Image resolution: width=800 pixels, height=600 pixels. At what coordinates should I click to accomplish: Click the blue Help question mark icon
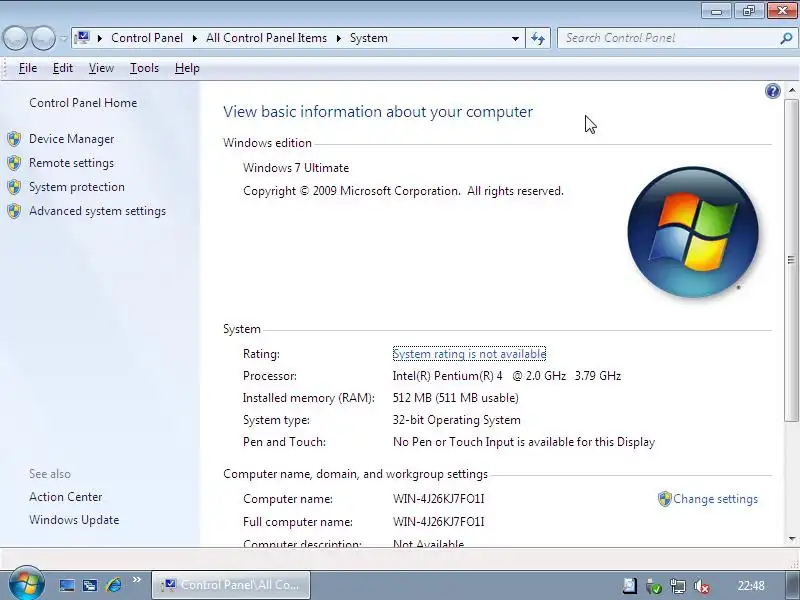(772, 91)
